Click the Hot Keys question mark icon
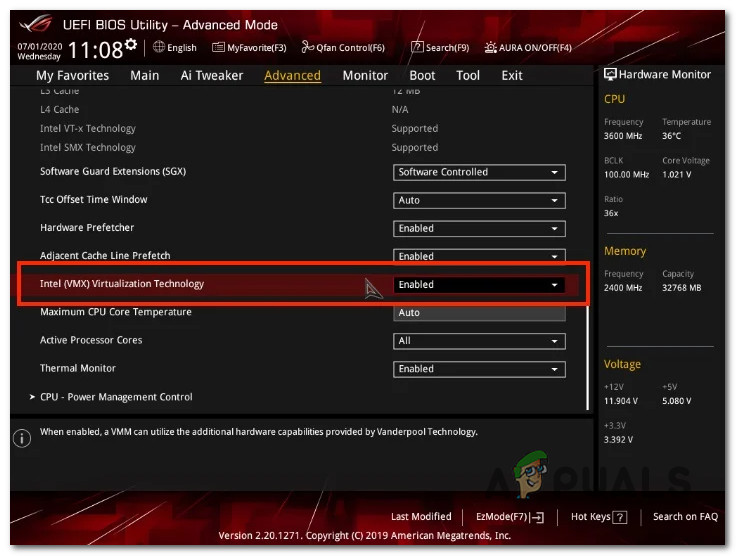 (620, 517)
